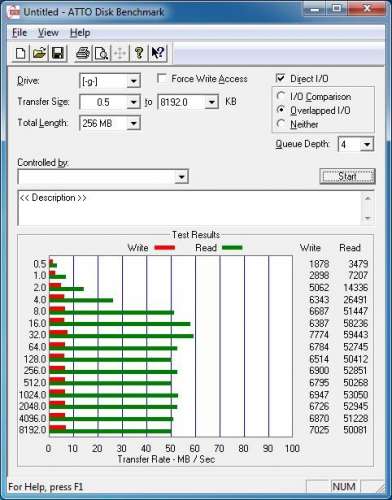
Task: Open Print Preview toolbar icon
Action: [x=101, y=53]
